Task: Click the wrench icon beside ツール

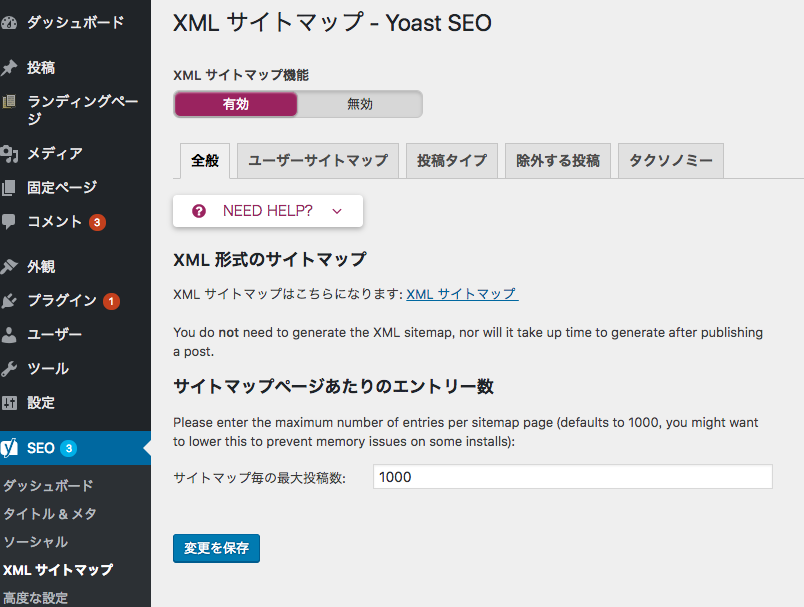Action: click(x=9, y=369)
